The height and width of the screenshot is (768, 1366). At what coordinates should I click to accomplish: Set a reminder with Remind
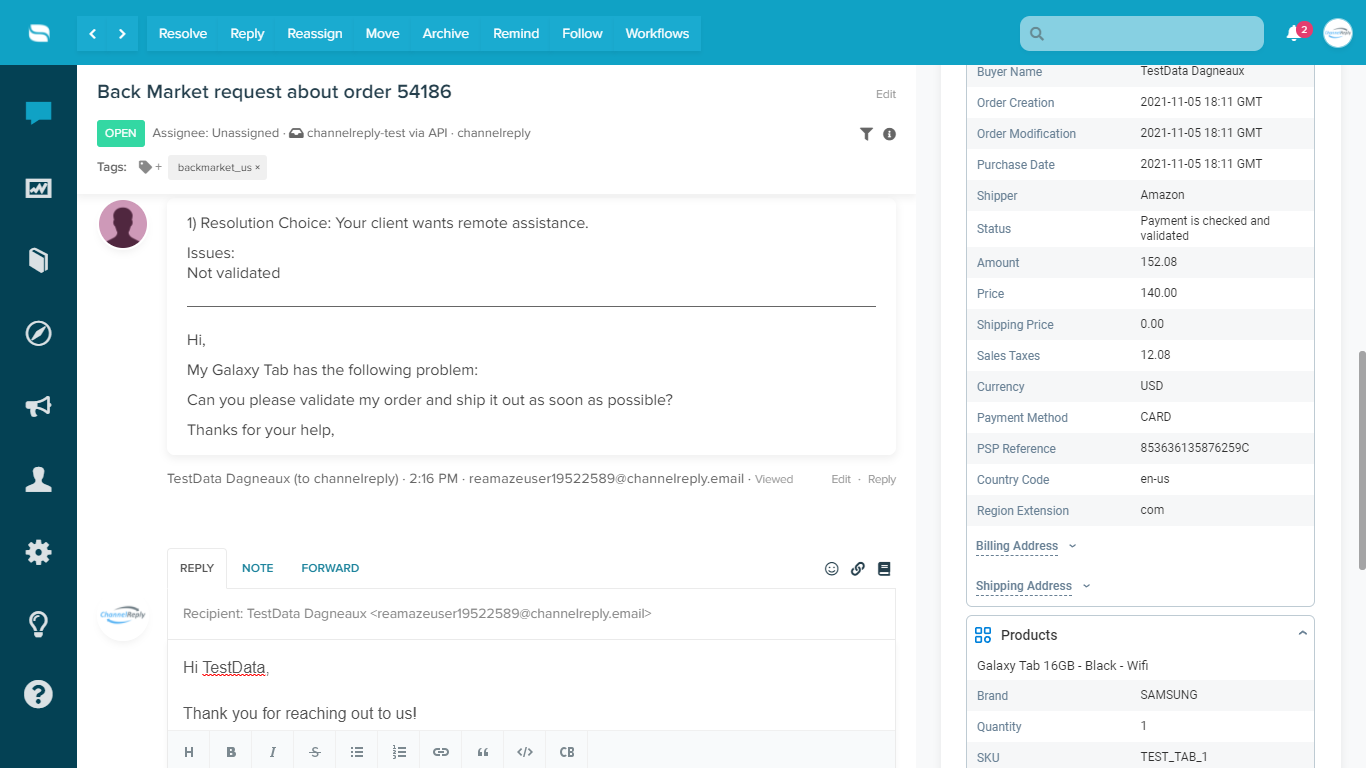tap(516, 33)
